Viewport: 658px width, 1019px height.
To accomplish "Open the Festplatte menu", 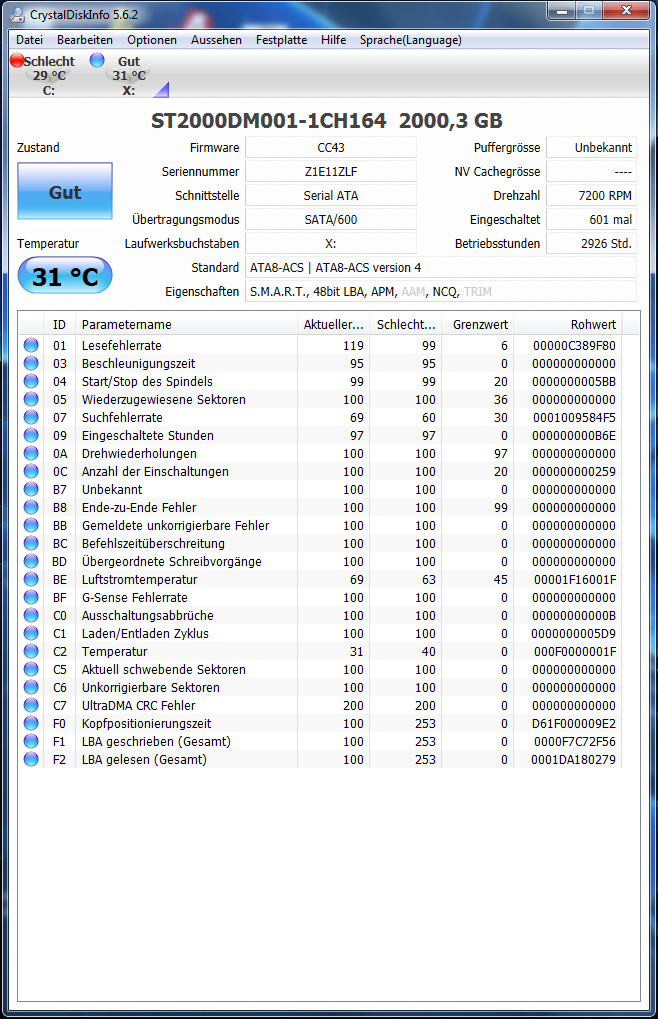I will pos(281,40).
